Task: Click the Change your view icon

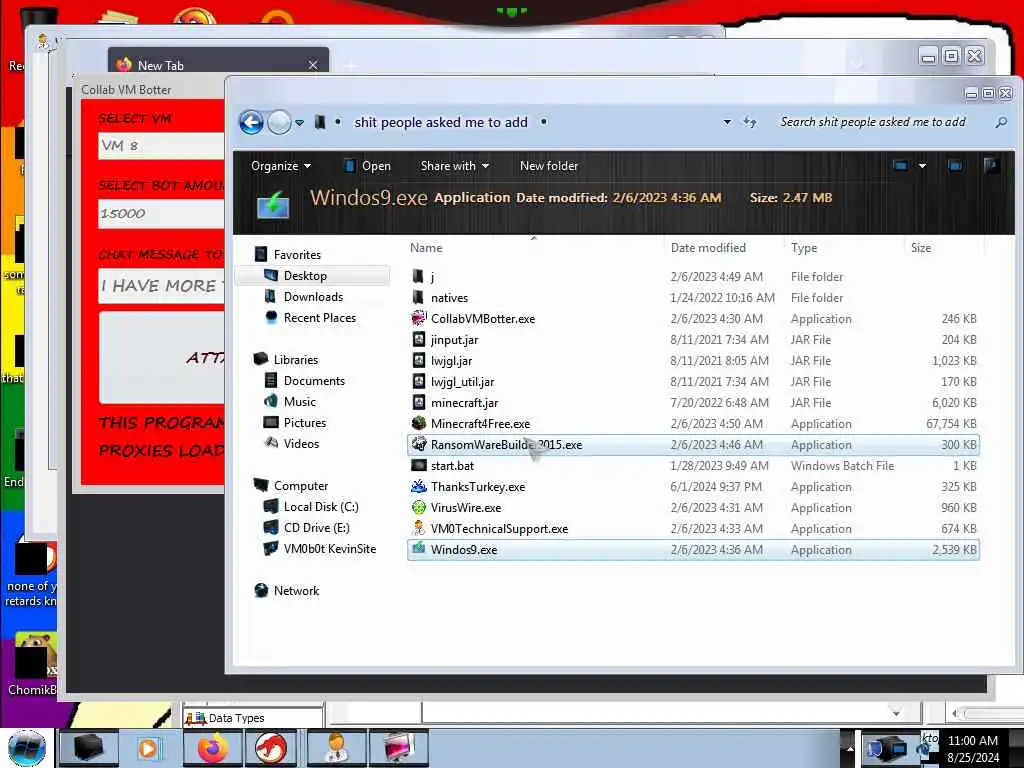Action: tap(900, 166)
